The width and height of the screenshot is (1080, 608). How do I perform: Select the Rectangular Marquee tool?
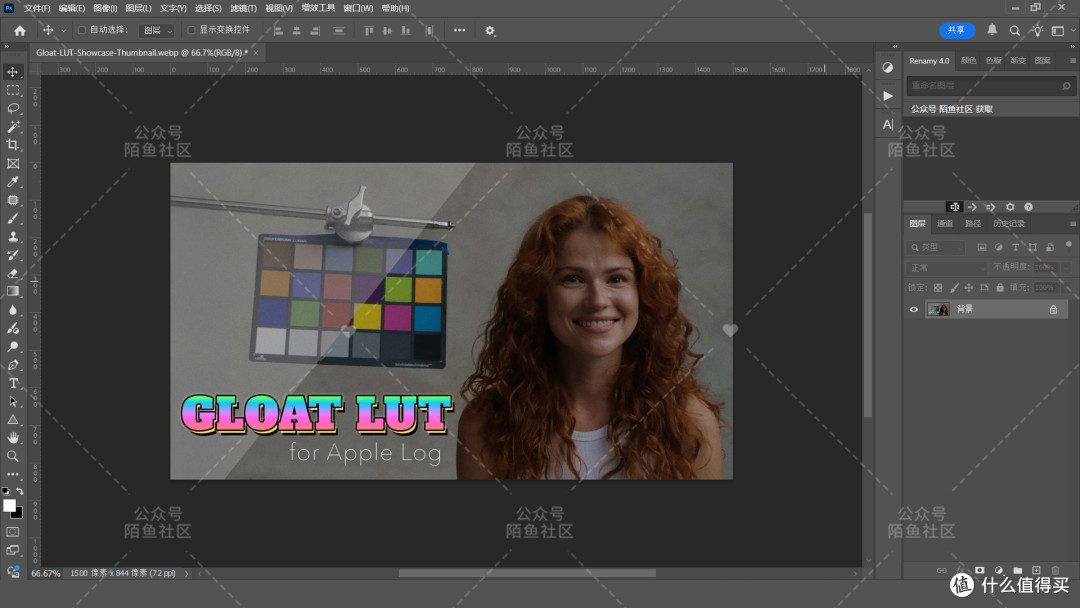[13, 90]
